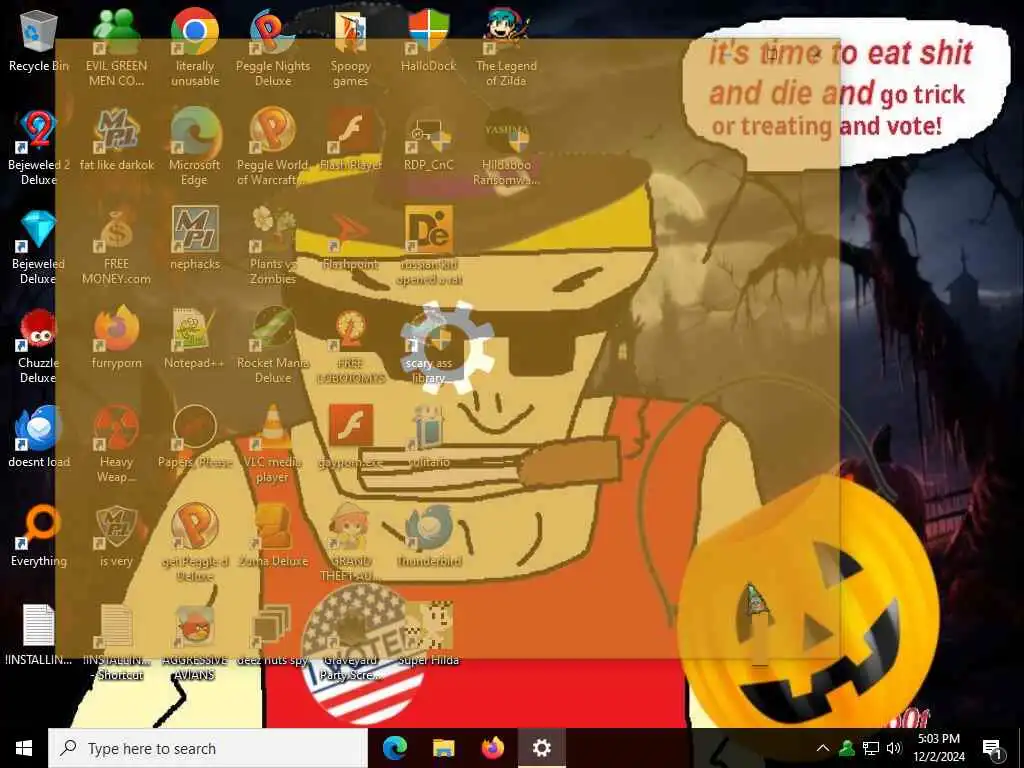
Task: Select the 'deez nuts spy' icon
Action: pyautogui.click(x=273, y=635)
